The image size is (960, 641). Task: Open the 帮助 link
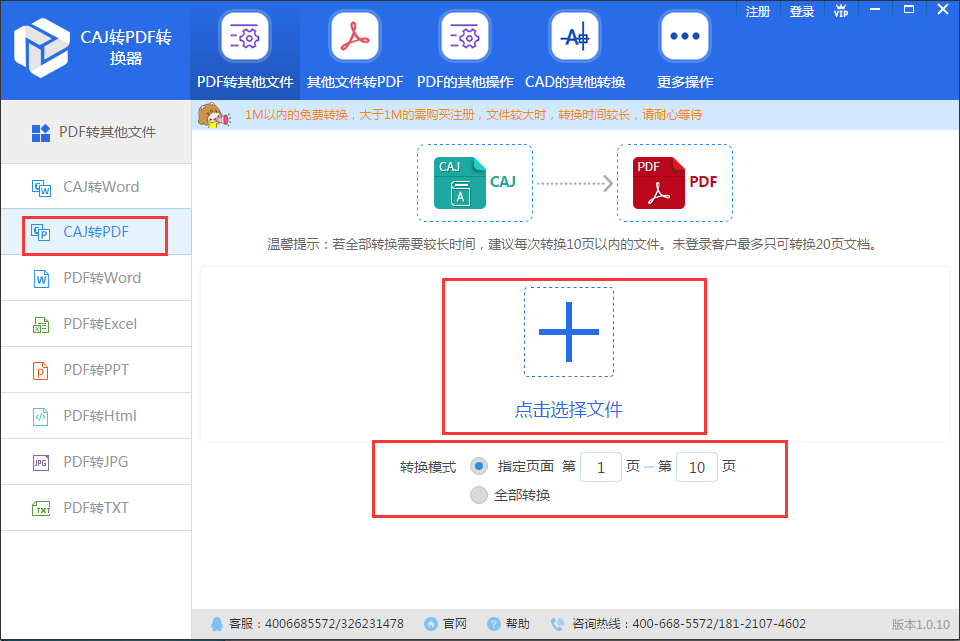click(x=518, y=624)
